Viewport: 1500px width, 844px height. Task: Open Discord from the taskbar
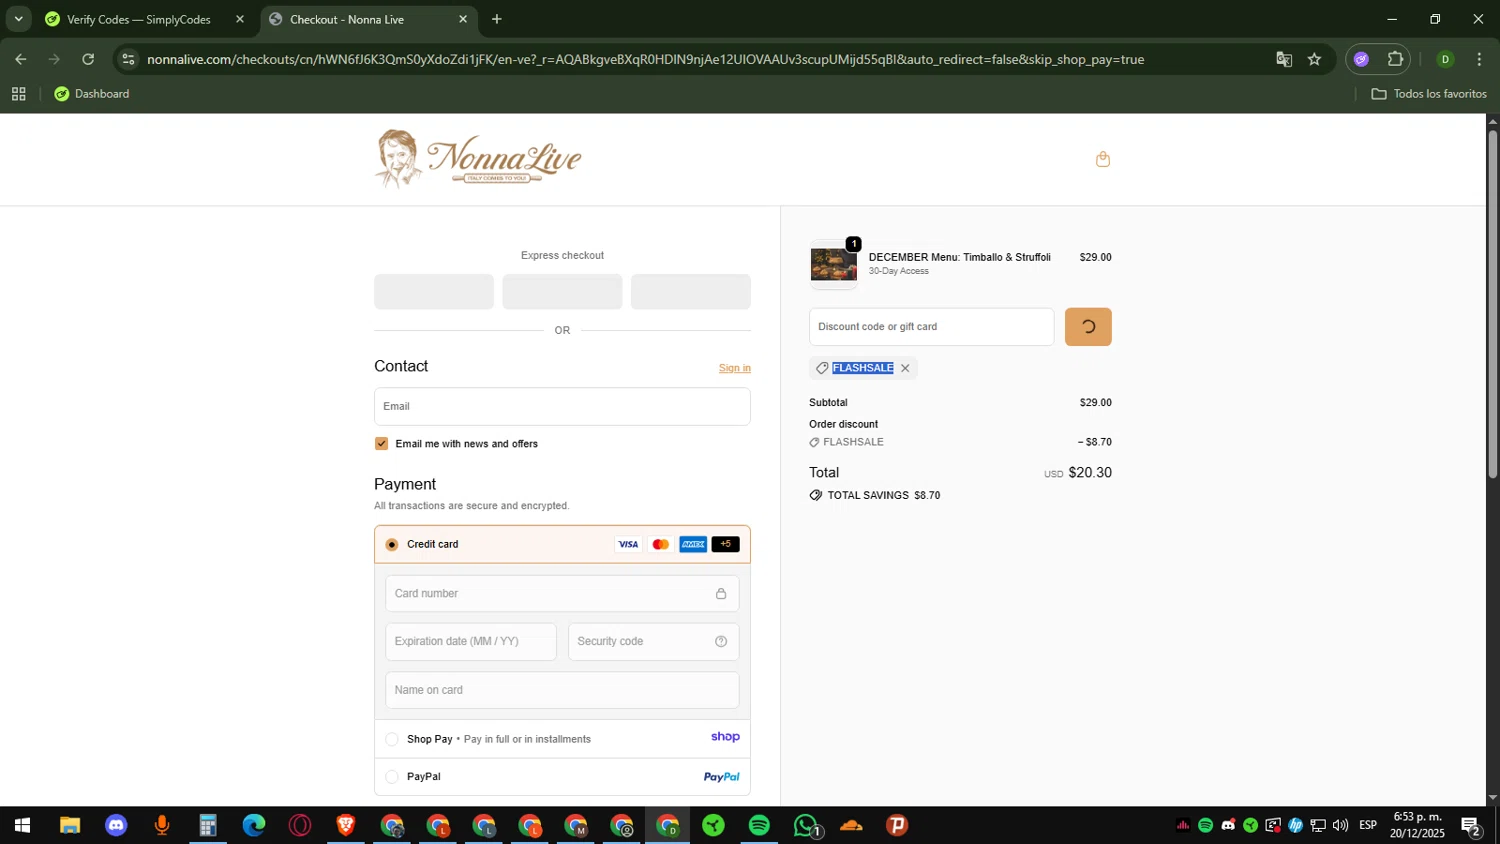[116, 826]
